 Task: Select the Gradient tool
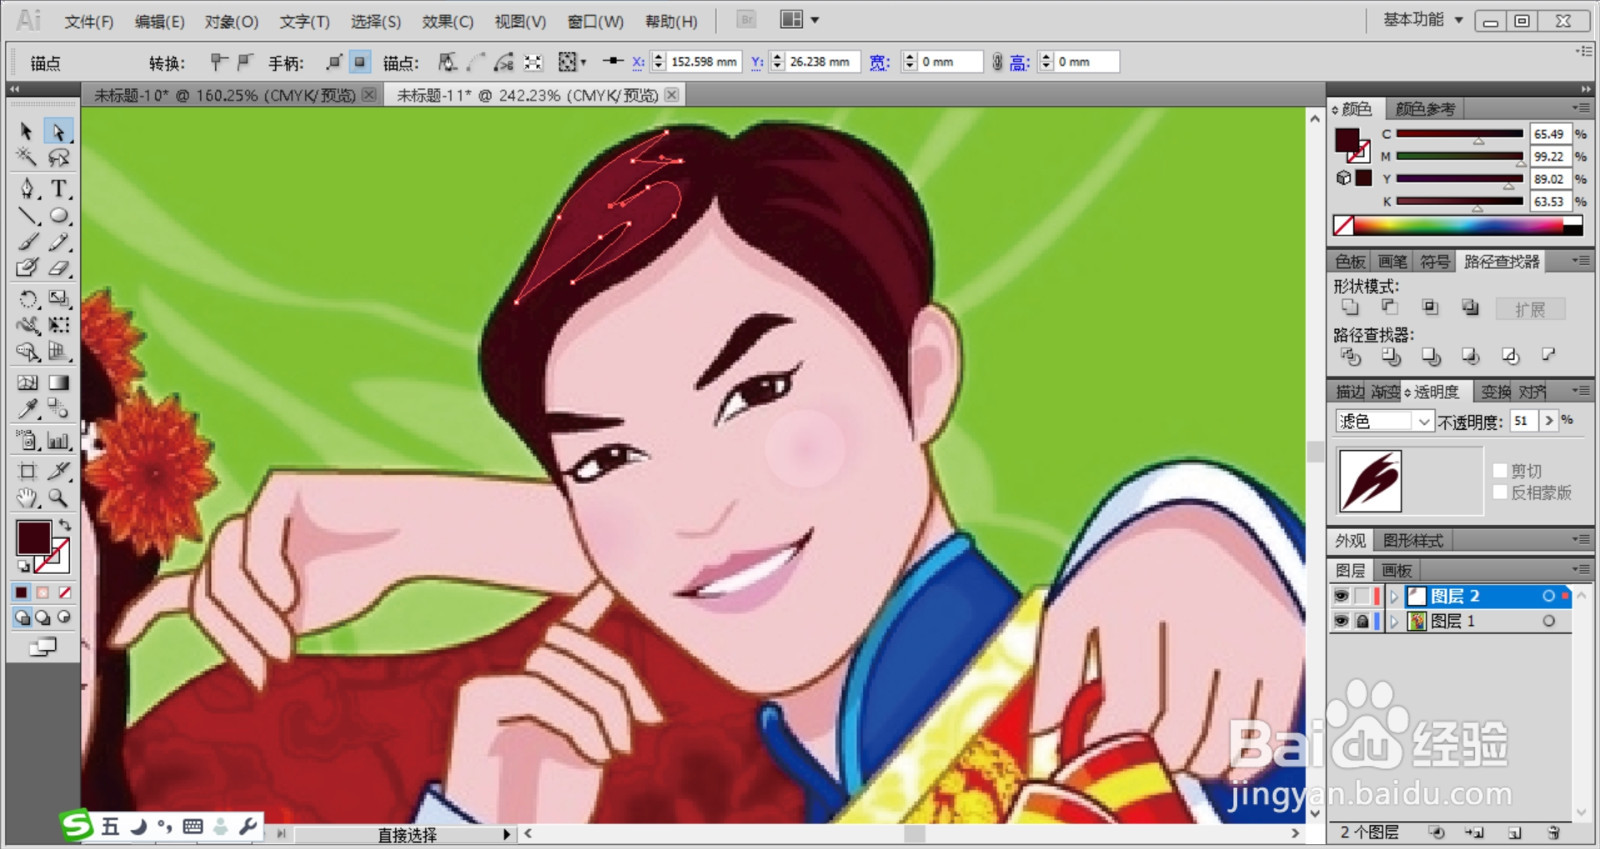click(x=59, y=382)
